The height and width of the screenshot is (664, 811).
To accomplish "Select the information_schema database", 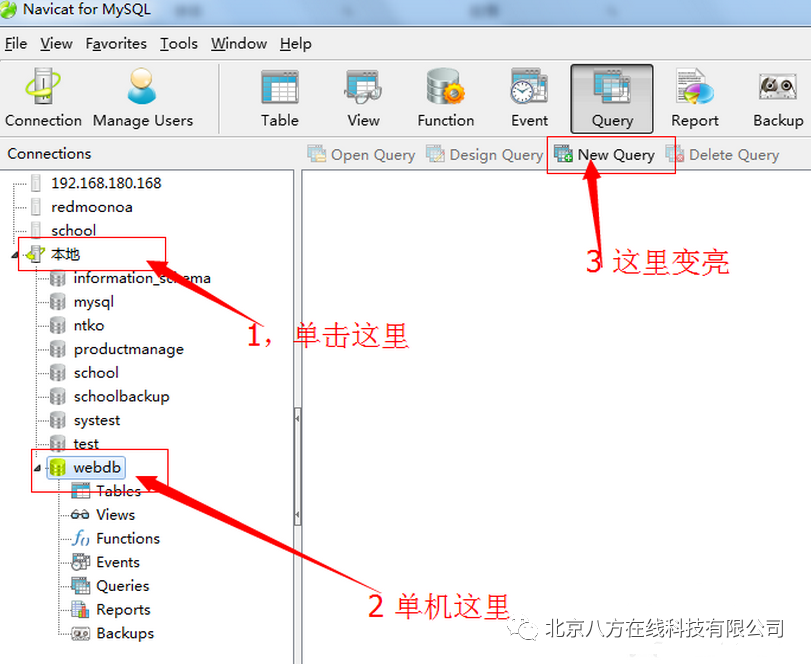I will (x=142, y=278).
